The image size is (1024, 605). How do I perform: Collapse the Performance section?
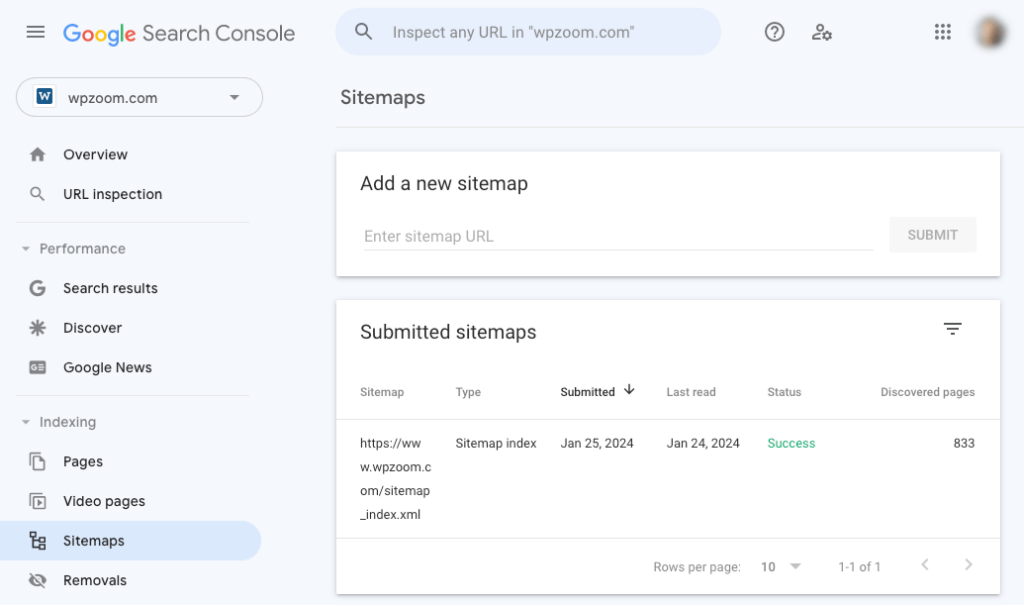(x=25, y=249)
